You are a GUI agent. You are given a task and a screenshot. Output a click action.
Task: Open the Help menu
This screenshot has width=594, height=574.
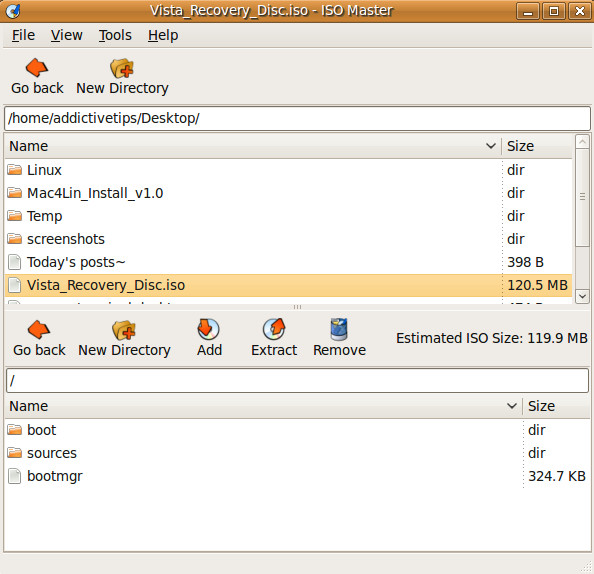point(163,35)
